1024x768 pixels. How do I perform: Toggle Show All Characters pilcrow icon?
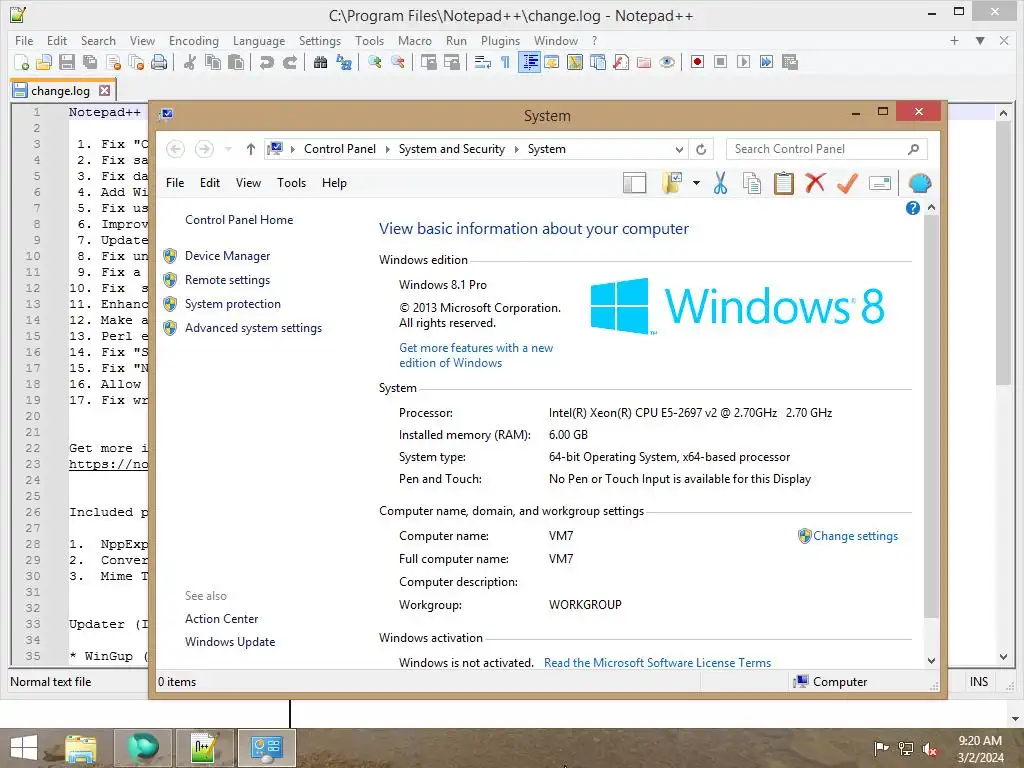(505, 62)
